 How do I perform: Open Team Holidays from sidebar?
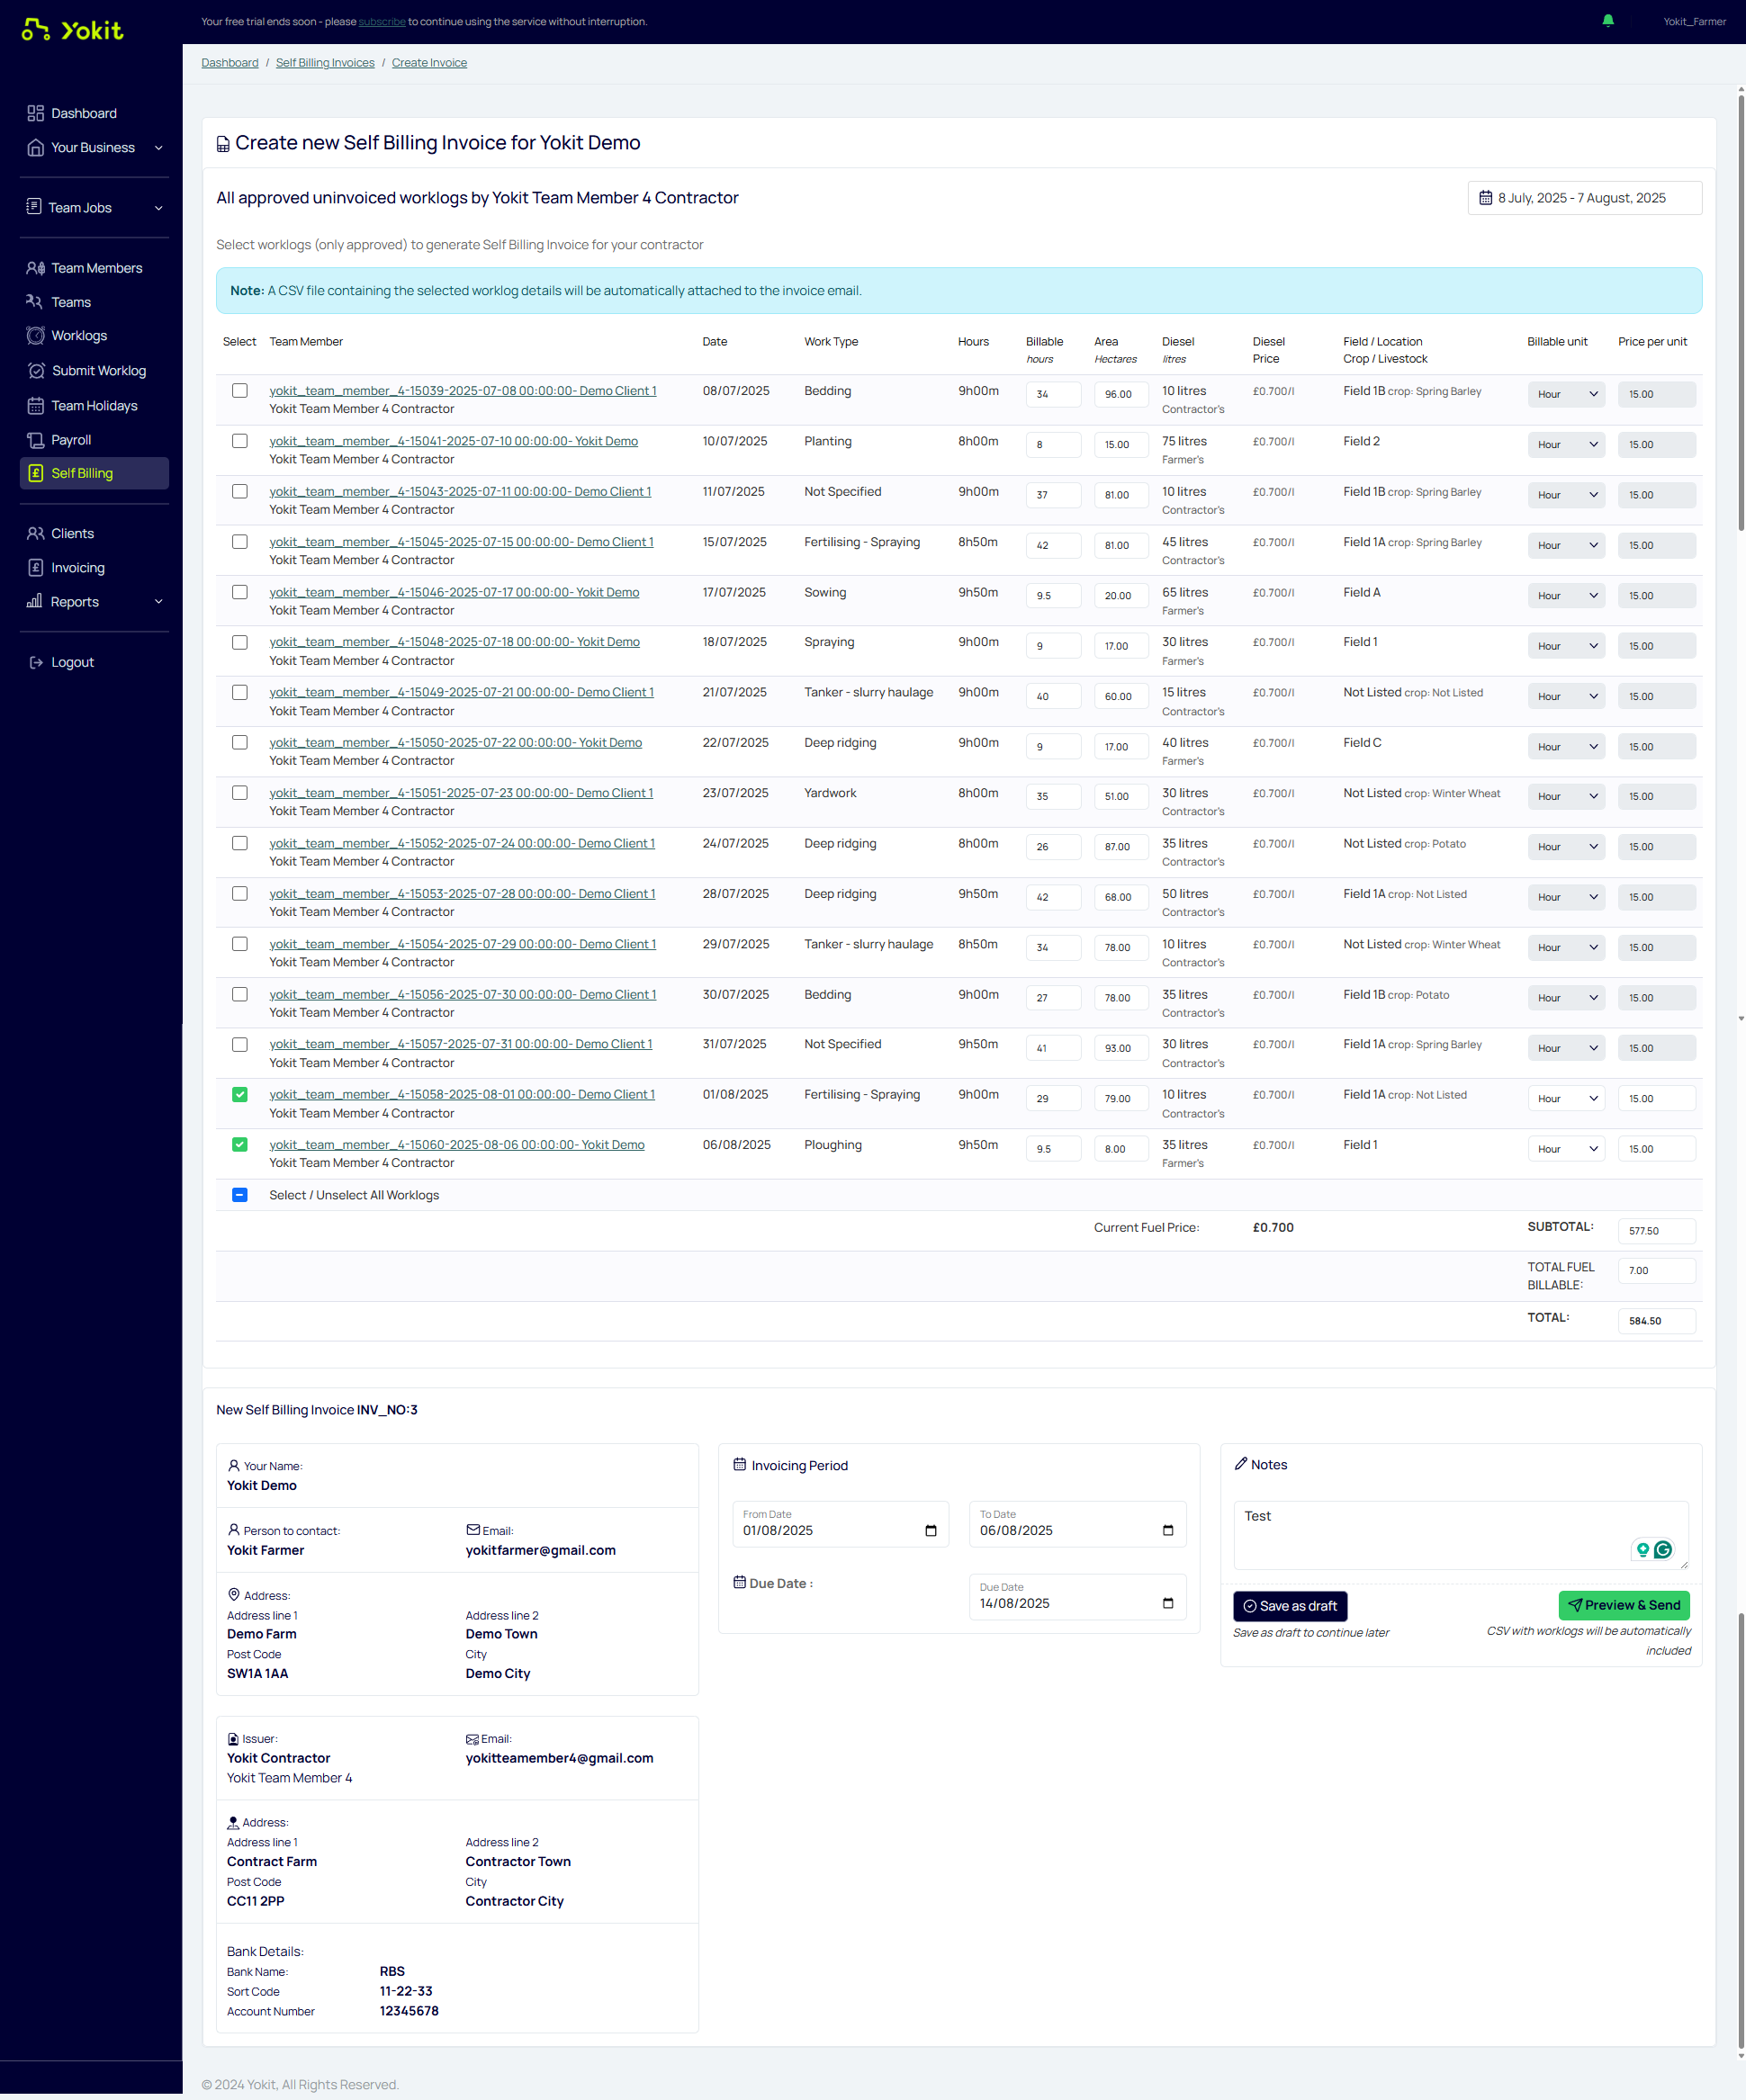click(94, 406)
